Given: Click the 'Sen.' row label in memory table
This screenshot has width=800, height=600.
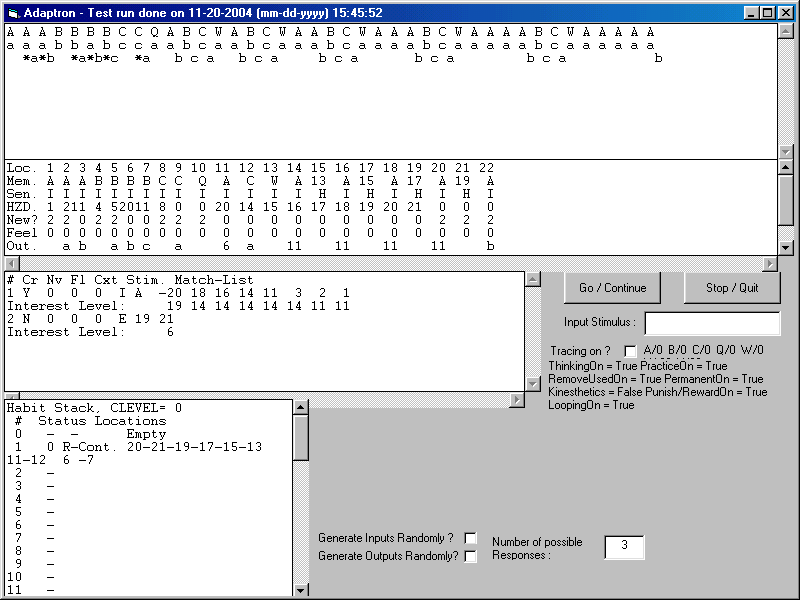Looking at the screenshot, I should (22, 194).
